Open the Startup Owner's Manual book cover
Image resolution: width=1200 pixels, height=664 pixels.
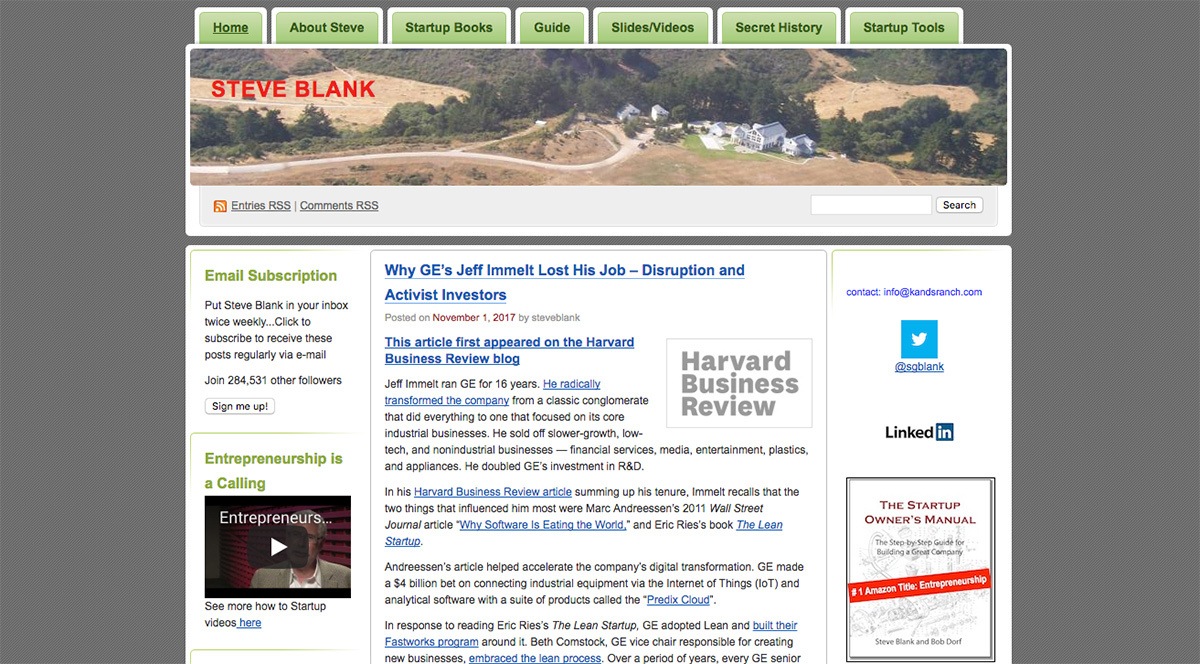point(920,569)
